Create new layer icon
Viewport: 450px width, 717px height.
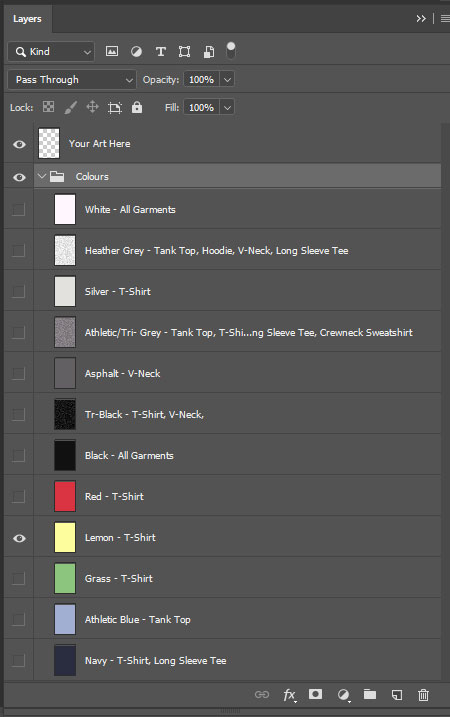pos(397,695)
